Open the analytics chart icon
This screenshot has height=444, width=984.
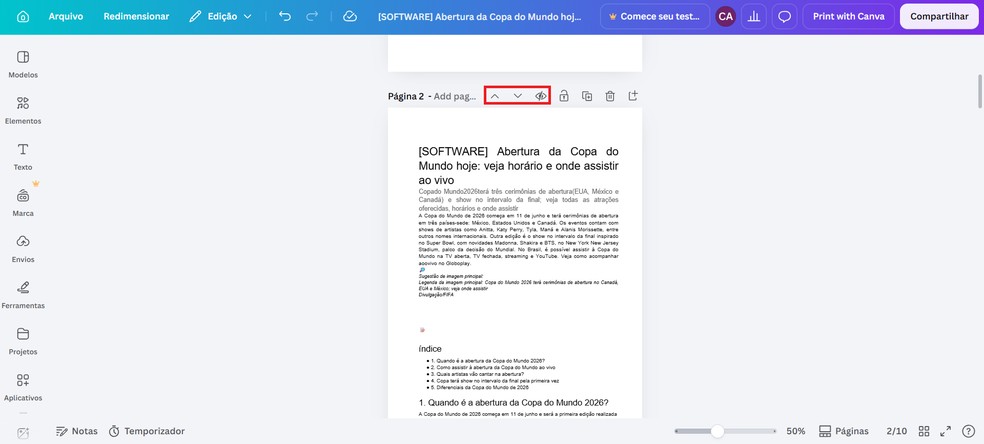(x=754, y=17)
